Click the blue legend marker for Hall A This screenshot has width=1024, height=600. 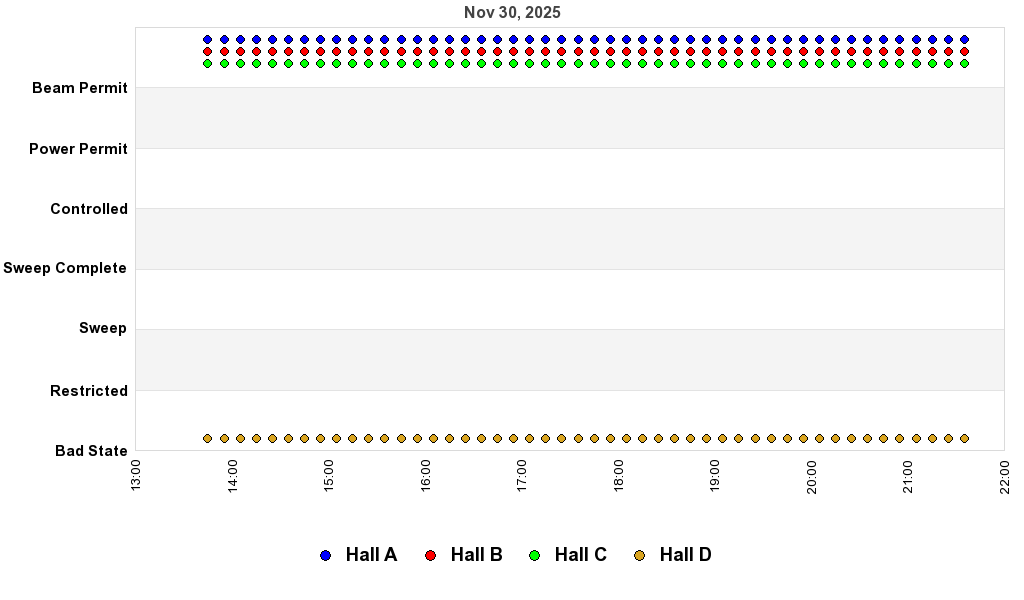(x=324, y=553)
